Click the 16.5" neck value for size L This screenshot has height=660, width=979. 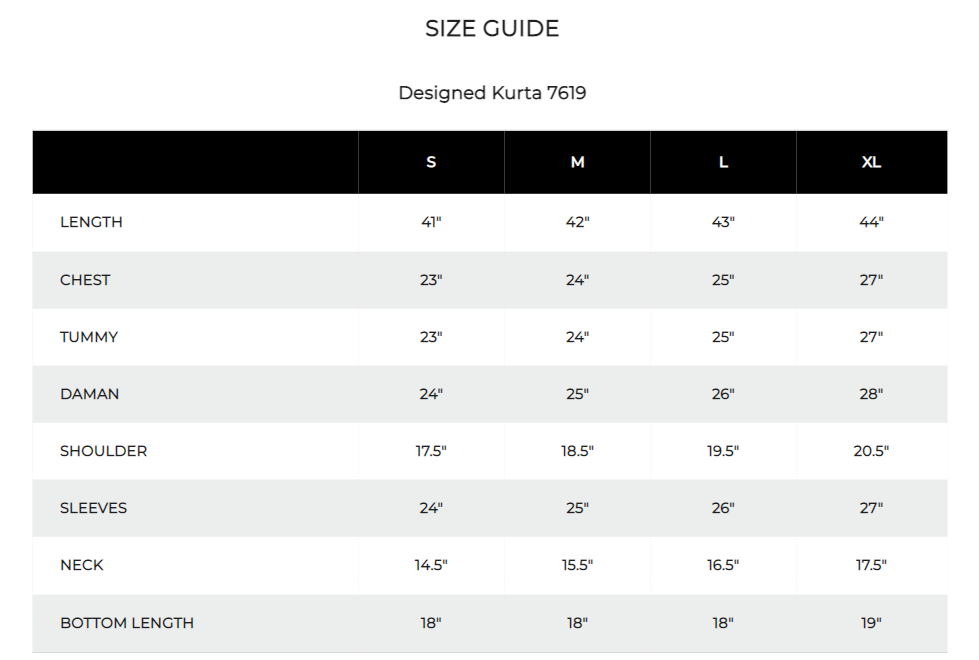tap(723, 565)
